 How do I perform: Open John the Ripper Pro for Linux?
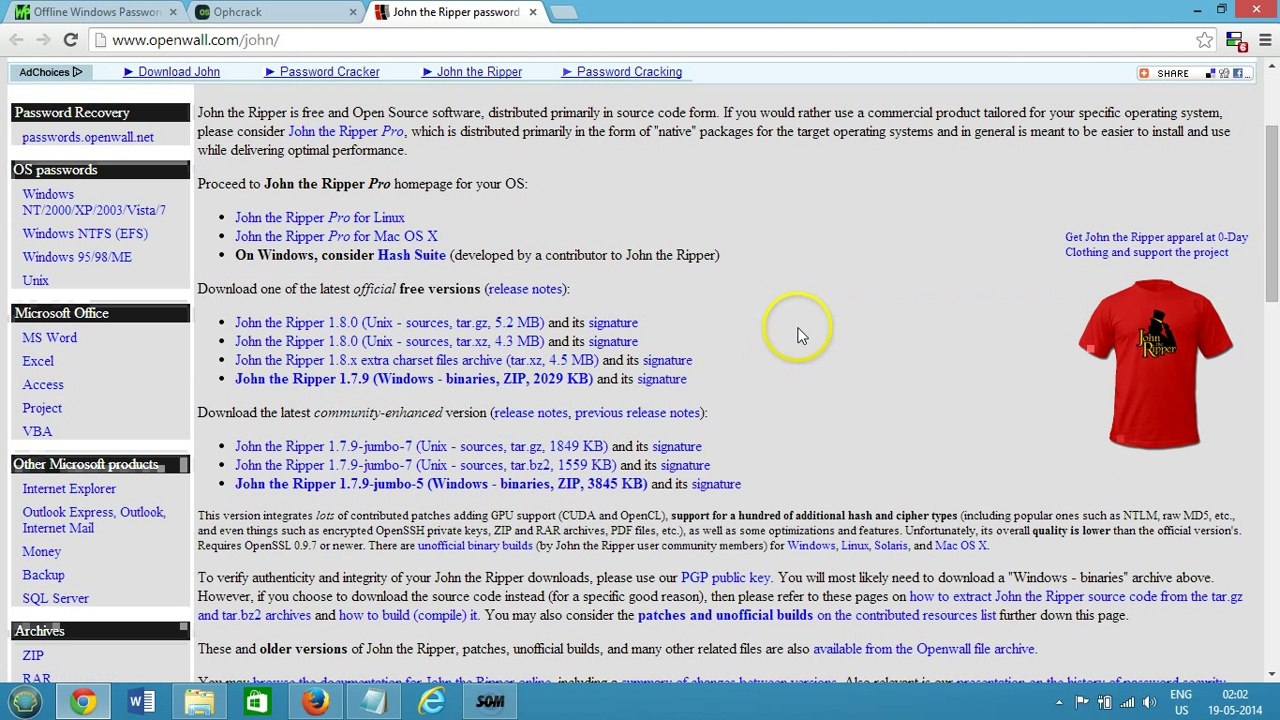point(320,218)
